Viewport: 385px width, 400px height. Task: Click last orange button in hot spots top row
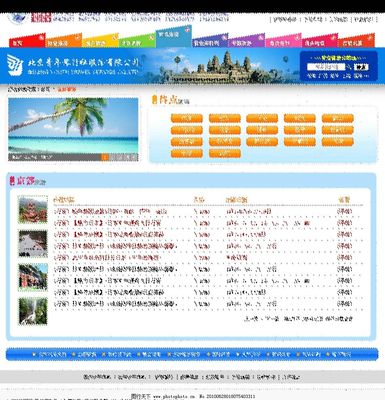click(338, 118)
